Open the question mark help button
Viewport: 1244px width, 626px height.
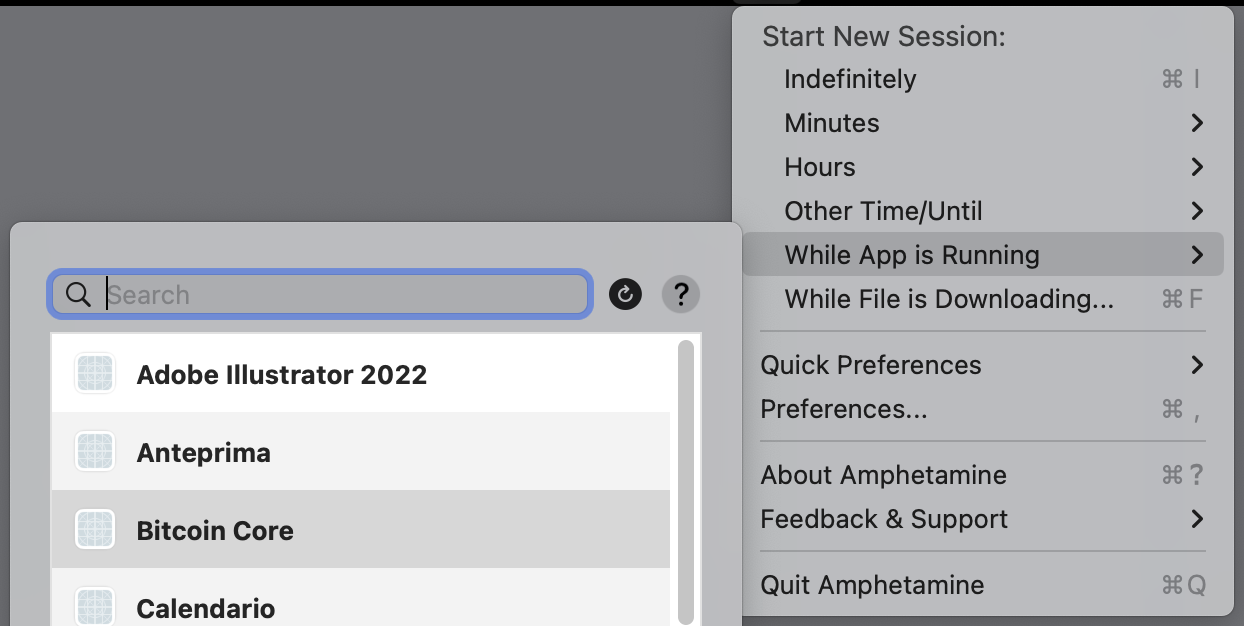pos(681,294)
